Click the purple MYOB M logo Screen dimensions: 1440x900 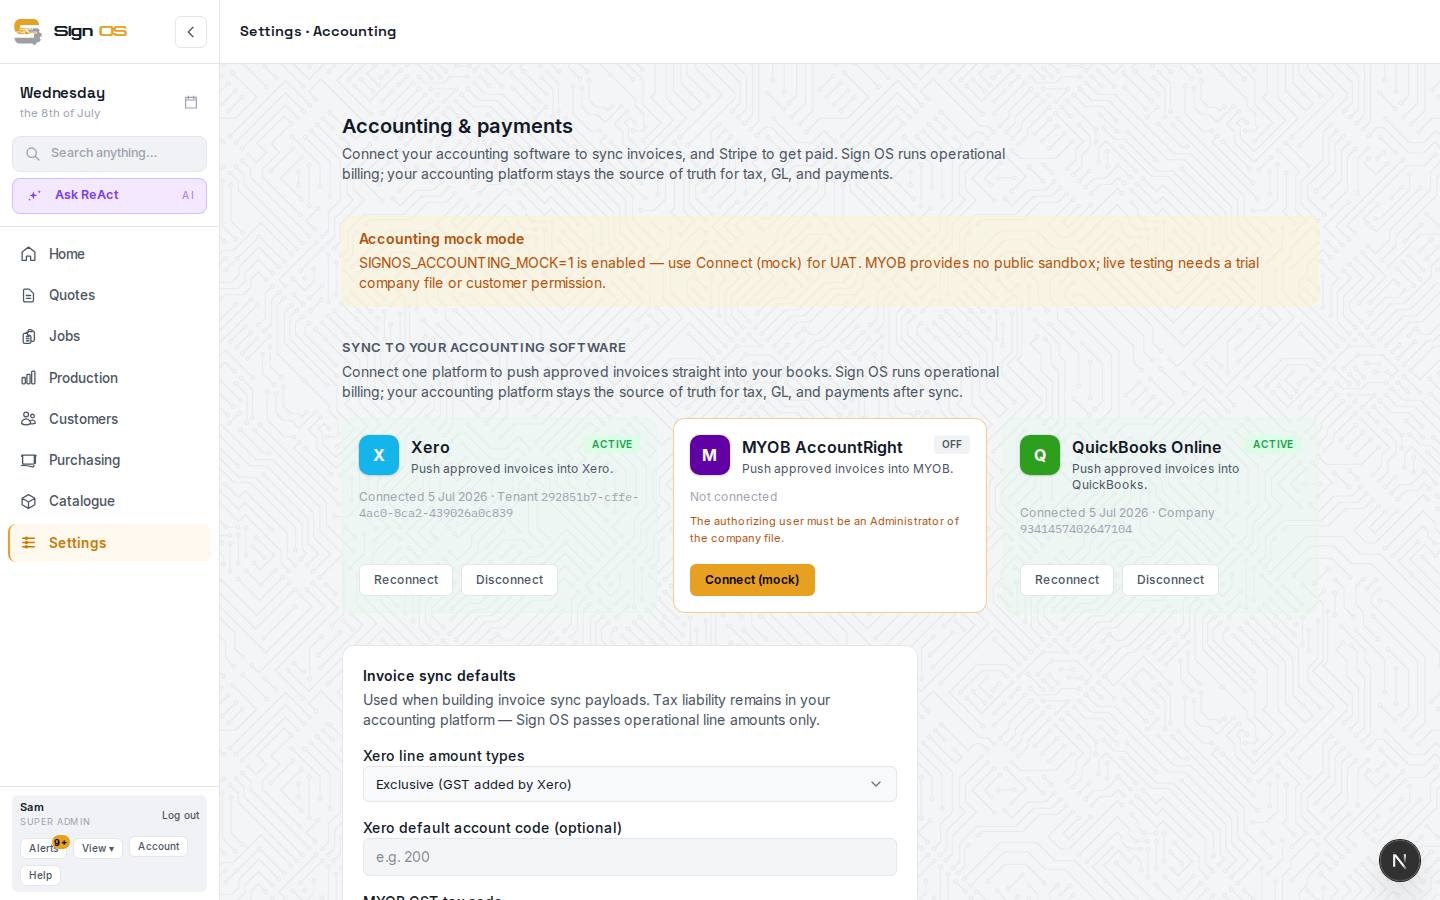point(710,455)
